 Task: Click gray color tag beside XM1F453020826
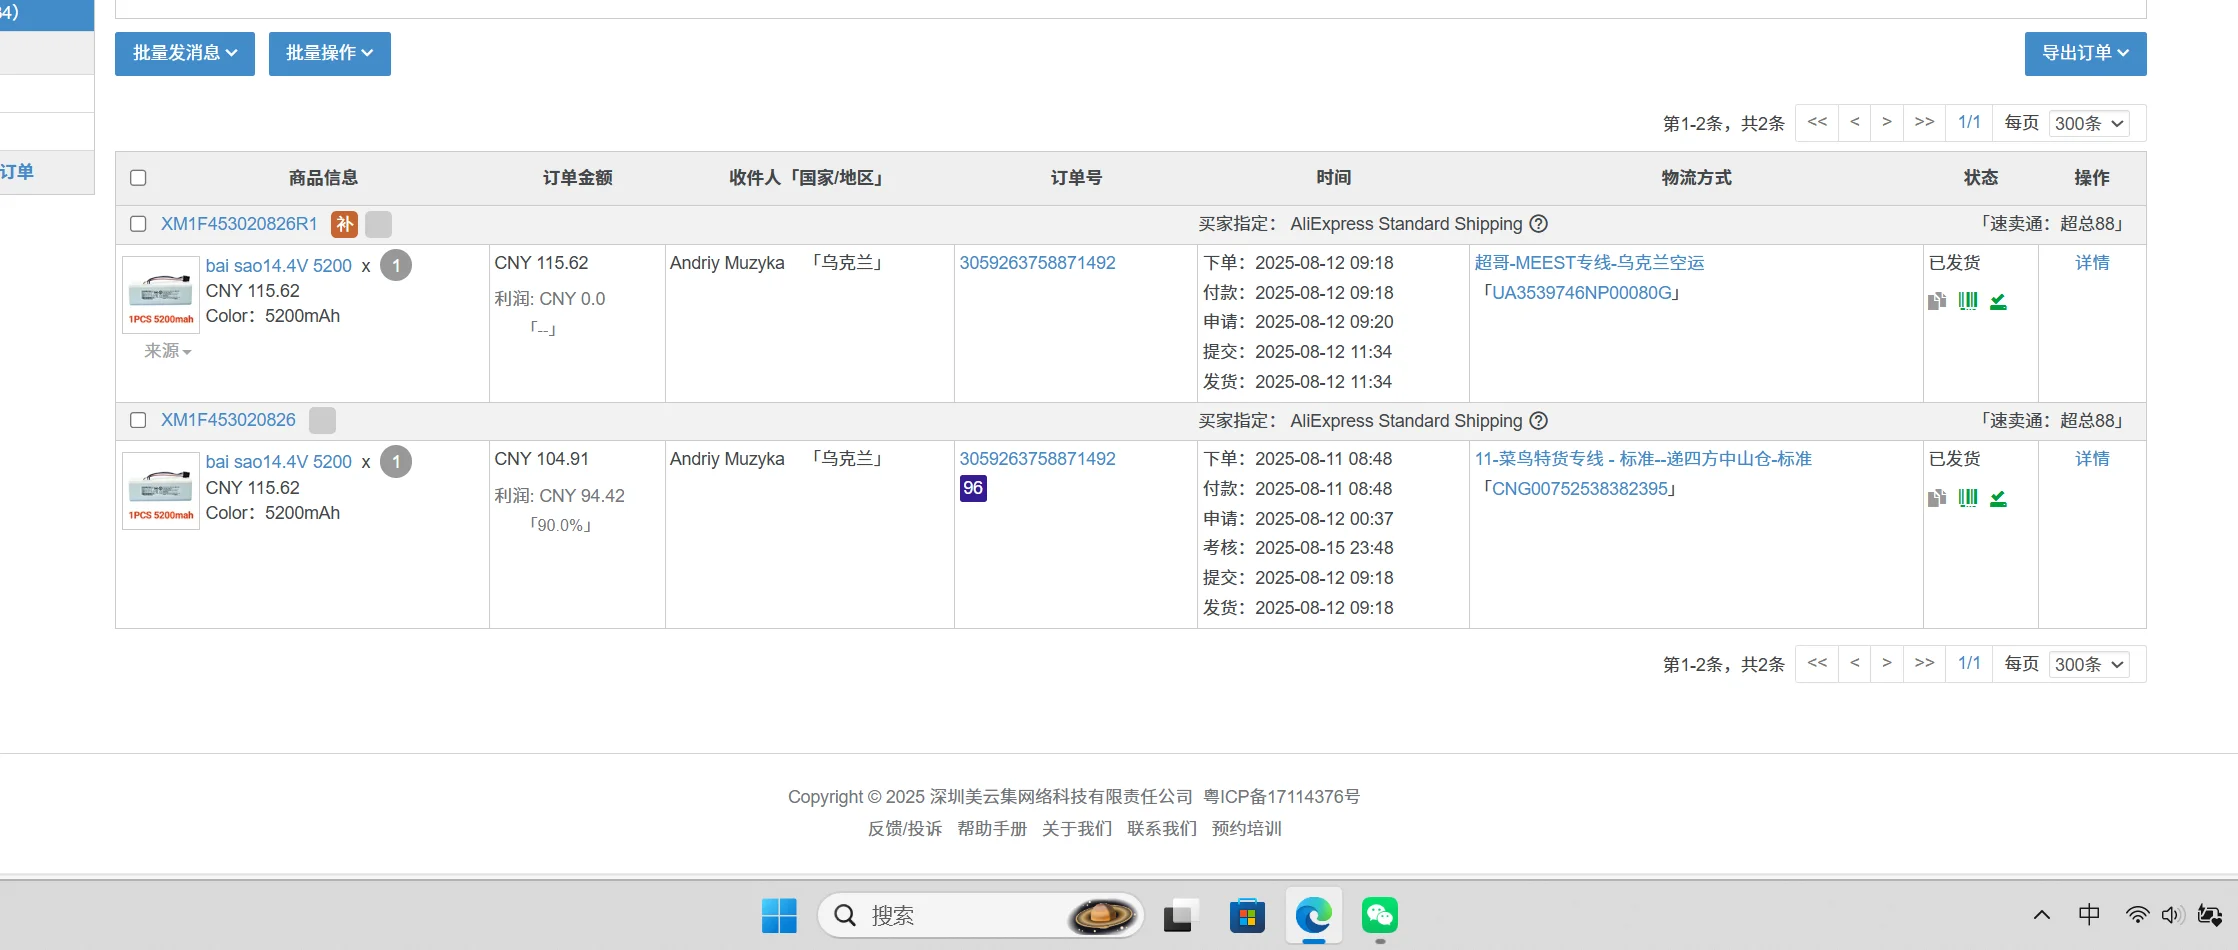point(322,420)
